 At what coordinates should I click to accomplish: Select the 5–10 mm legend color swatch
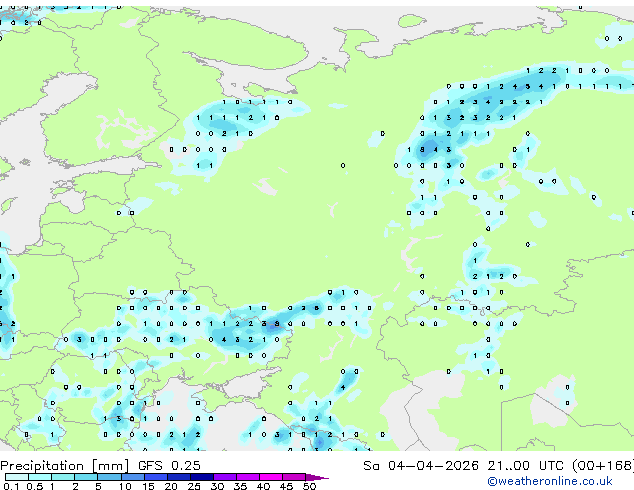click(110, 477)
